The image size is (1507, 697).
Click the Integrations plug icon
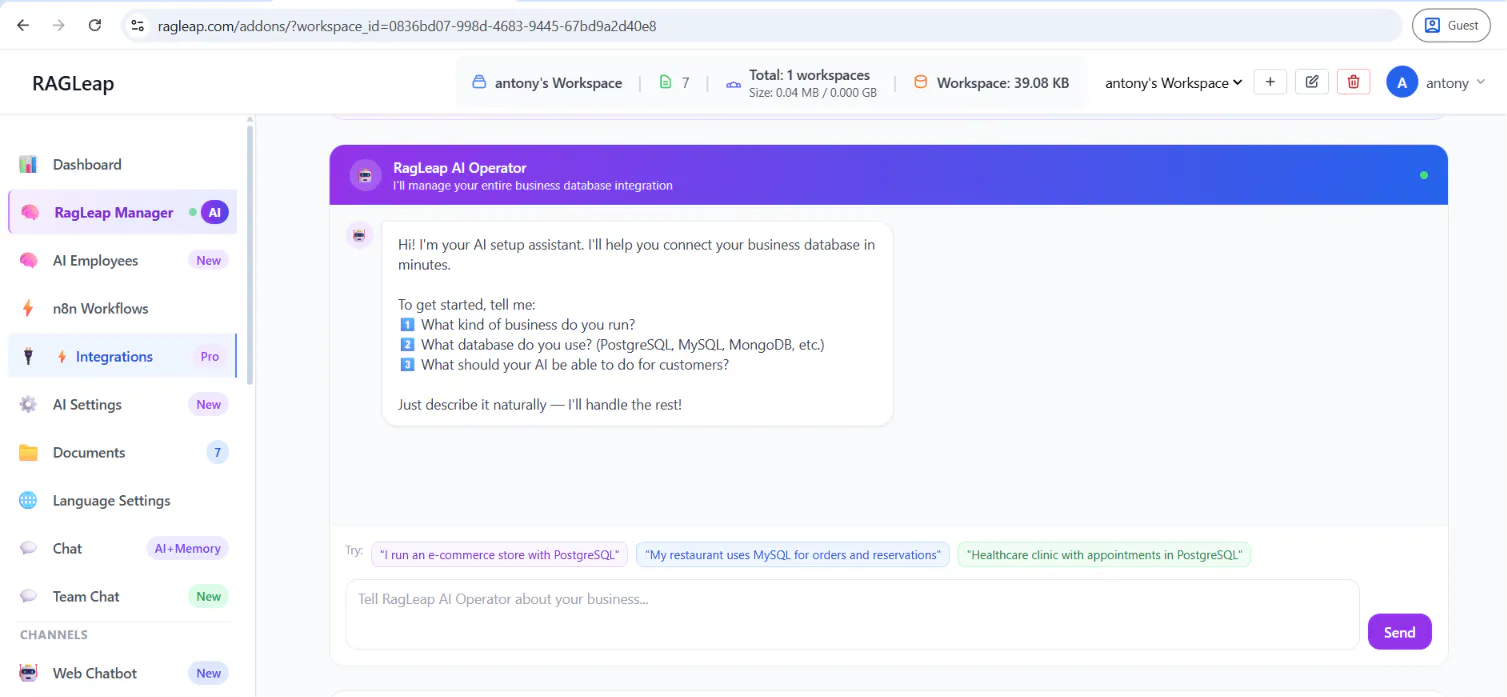(28, 356)
